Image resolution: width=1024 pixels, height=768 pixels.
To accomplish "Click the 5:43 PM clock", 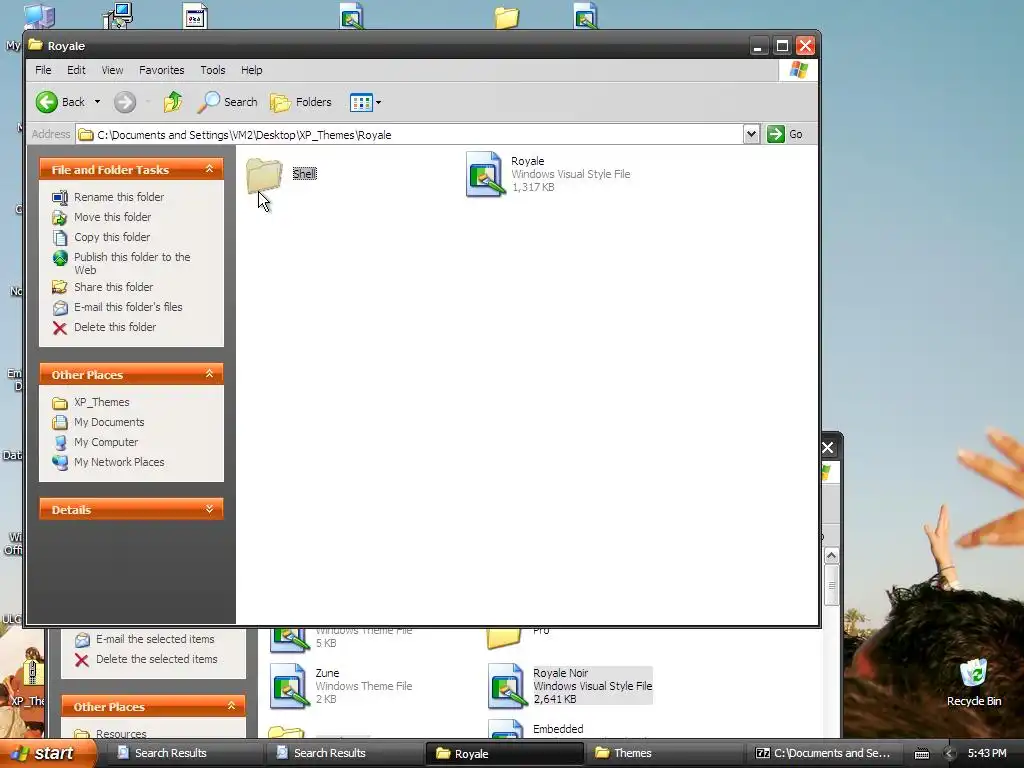I will tap(987, 753).
